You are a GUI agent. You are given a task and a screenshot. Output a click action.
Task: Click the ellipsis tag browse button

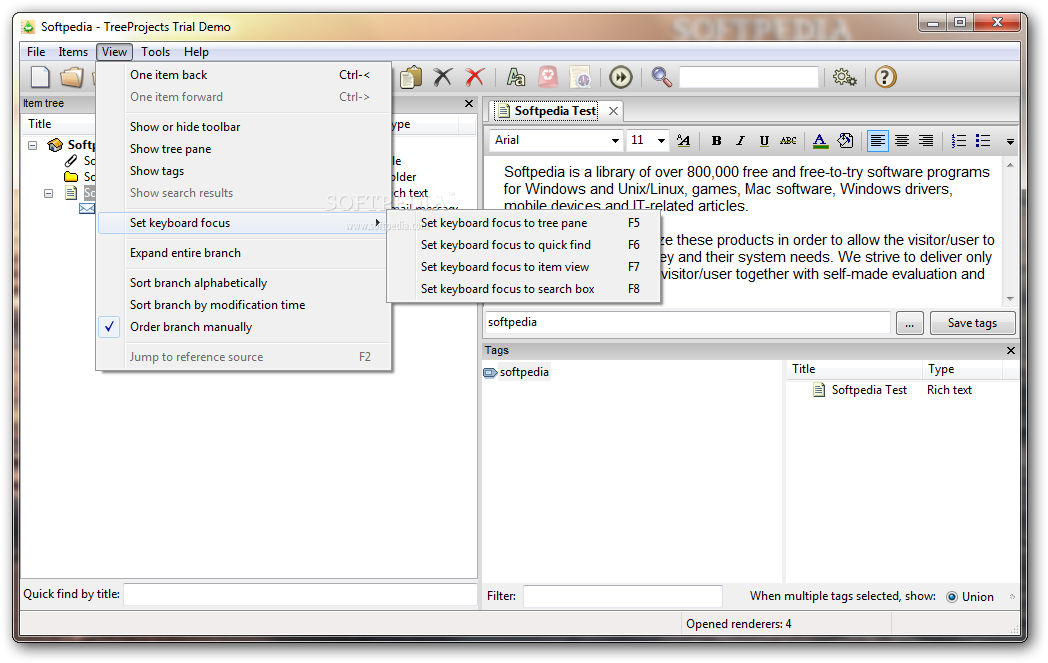[909, 323]
